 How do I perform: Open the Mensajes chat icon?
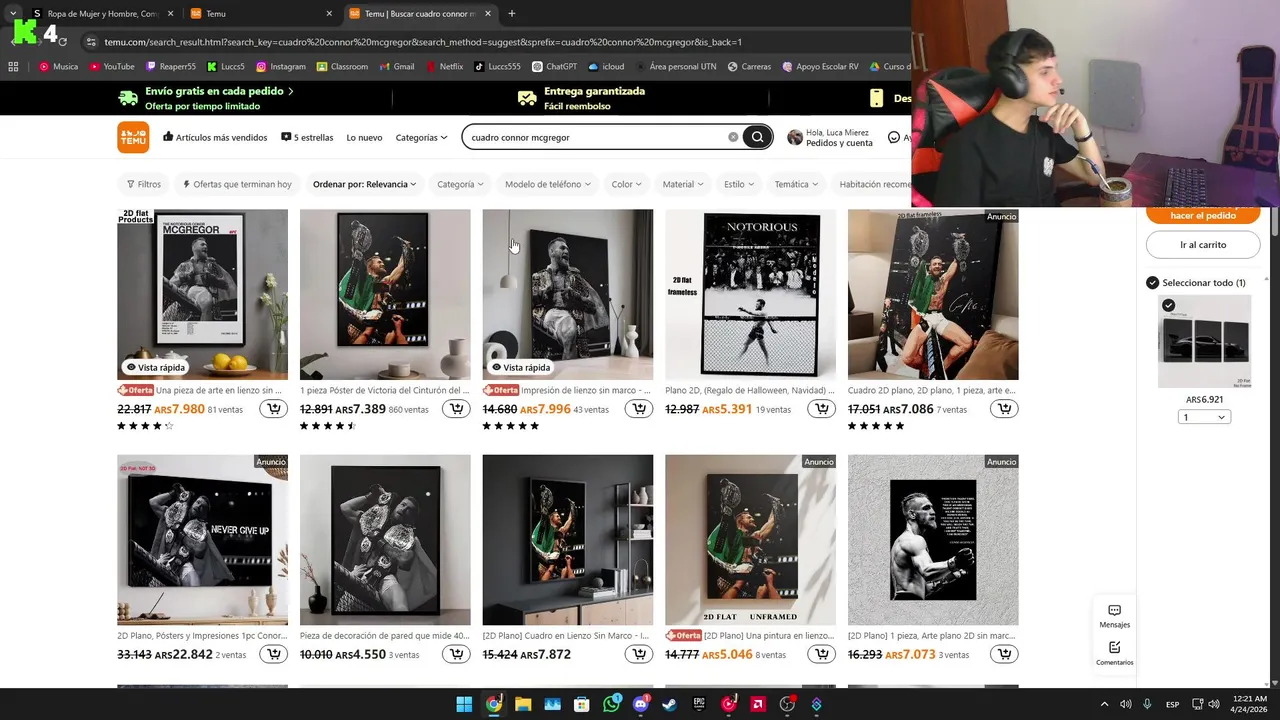coord(1114,616)
